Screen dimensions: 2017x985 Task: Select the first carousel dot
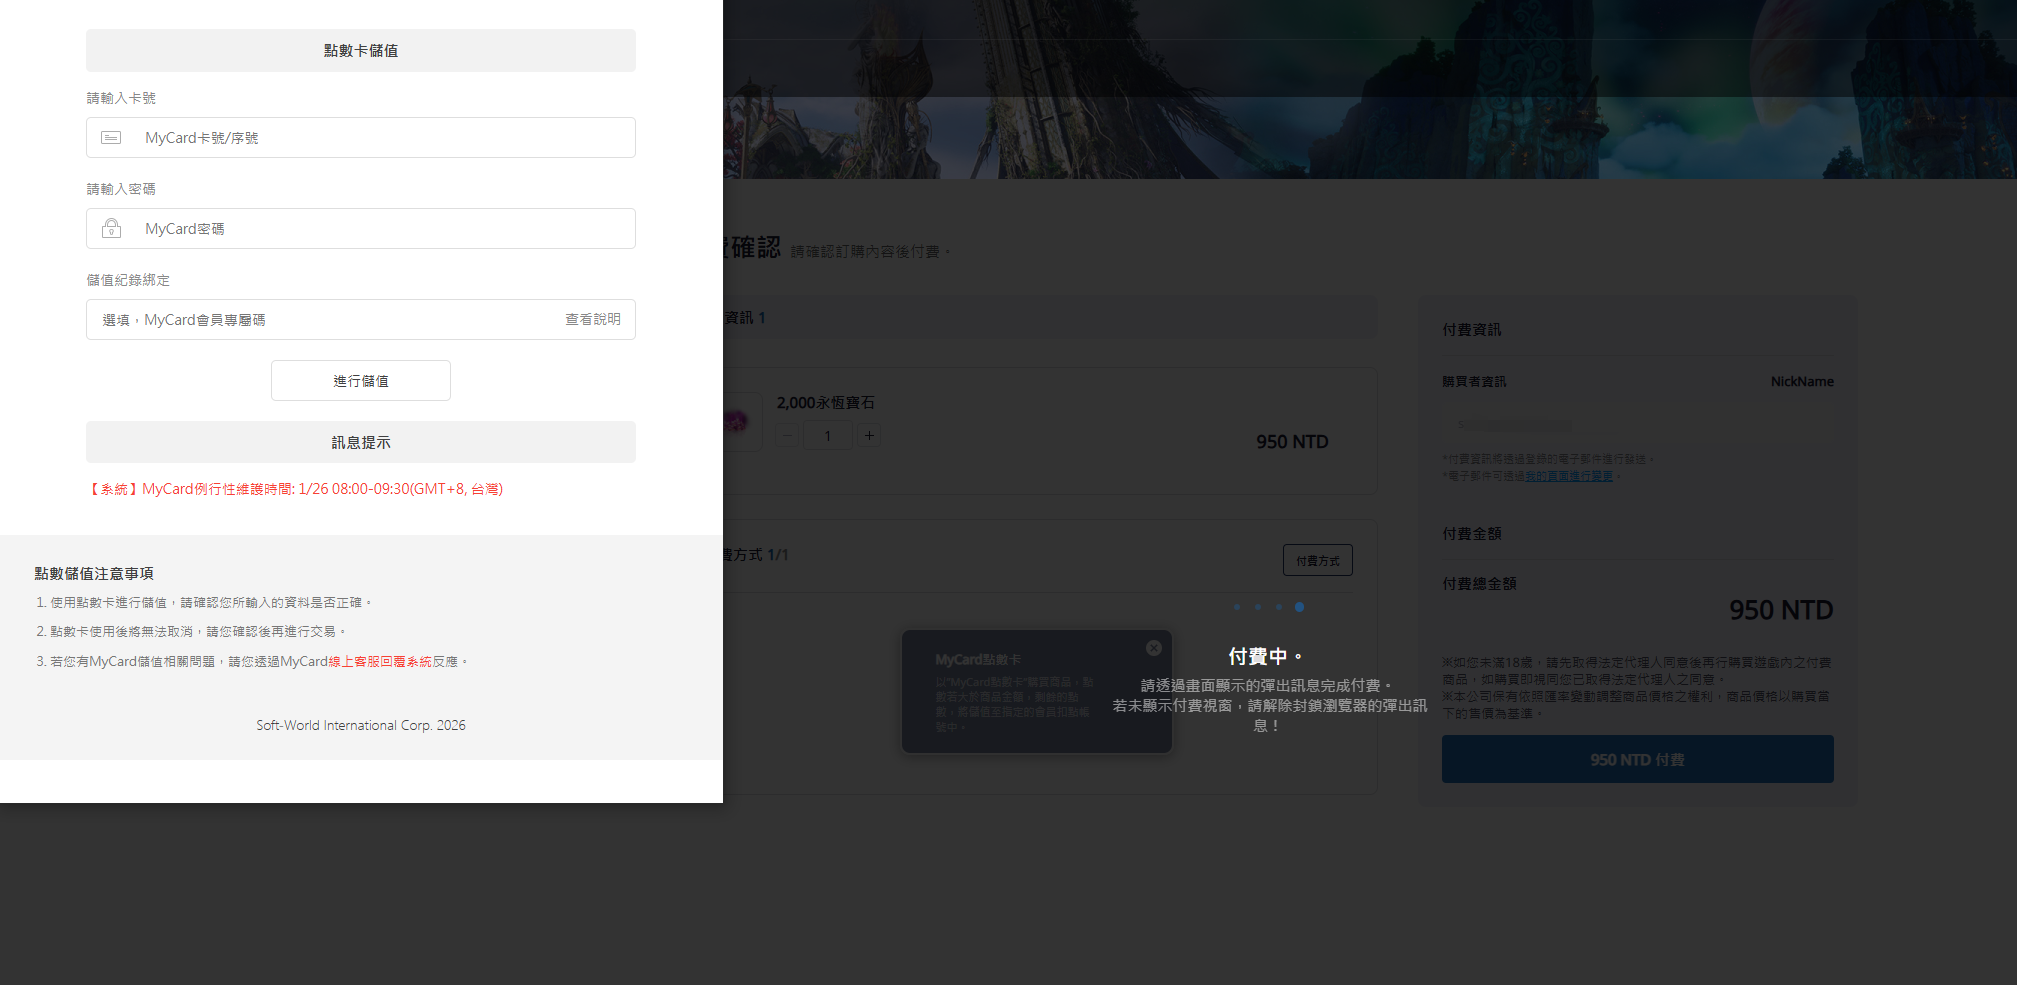click(x=1237, y=607)
